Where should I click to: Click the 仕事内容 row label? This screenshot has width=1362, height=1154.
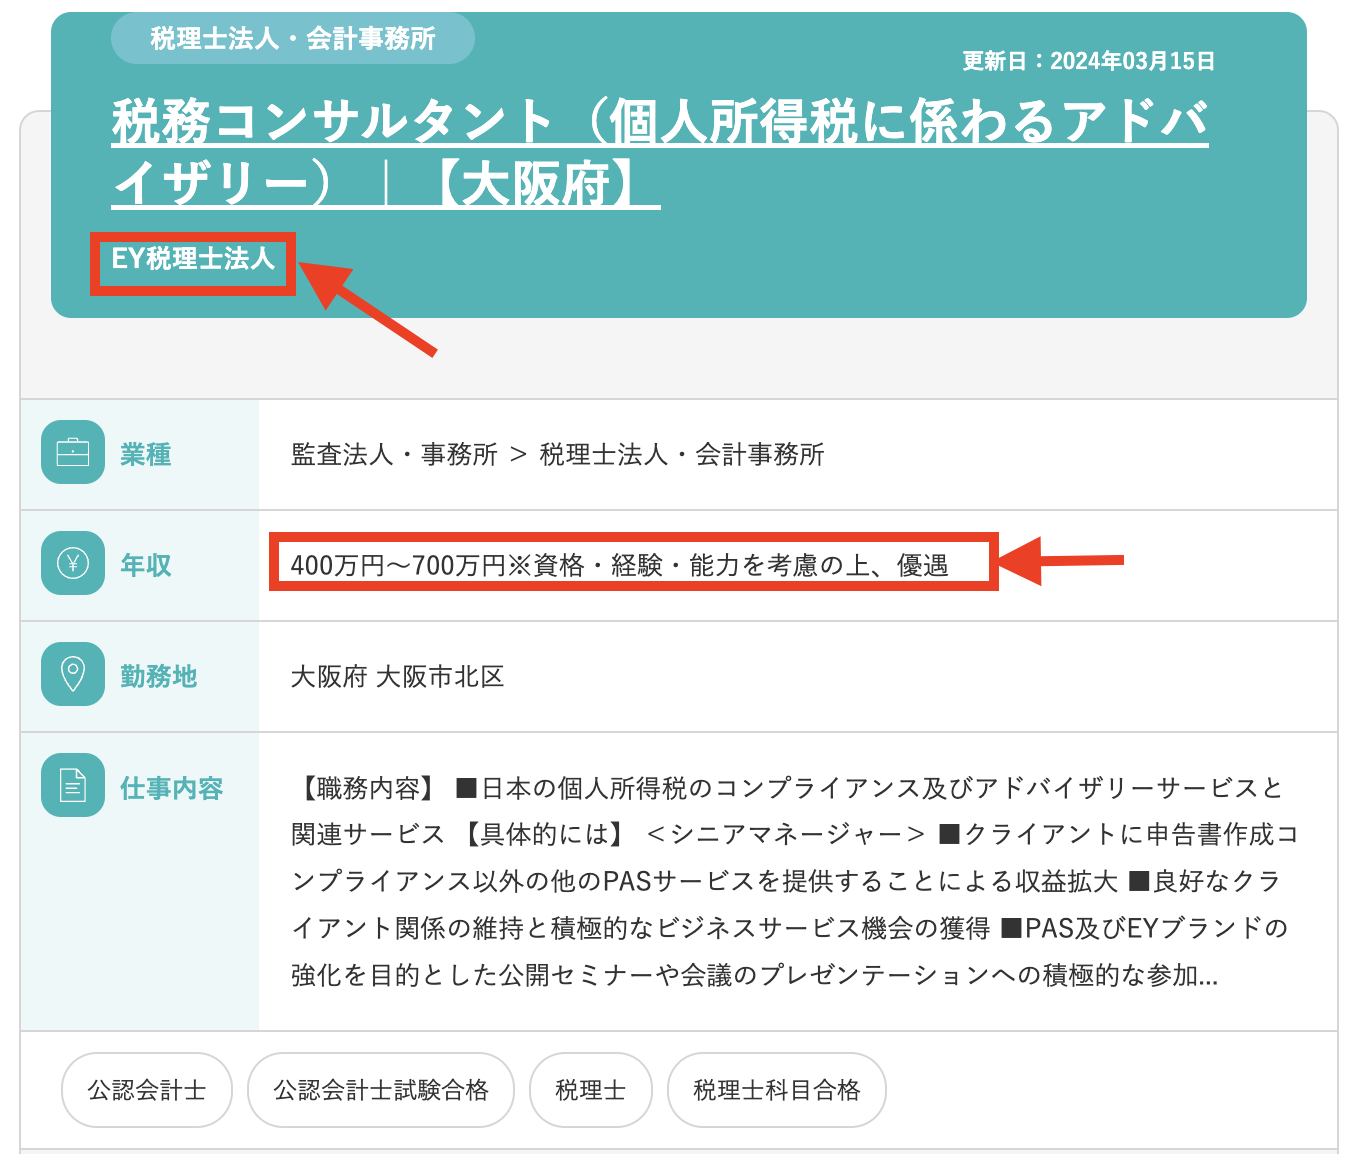tap(171, 789)
